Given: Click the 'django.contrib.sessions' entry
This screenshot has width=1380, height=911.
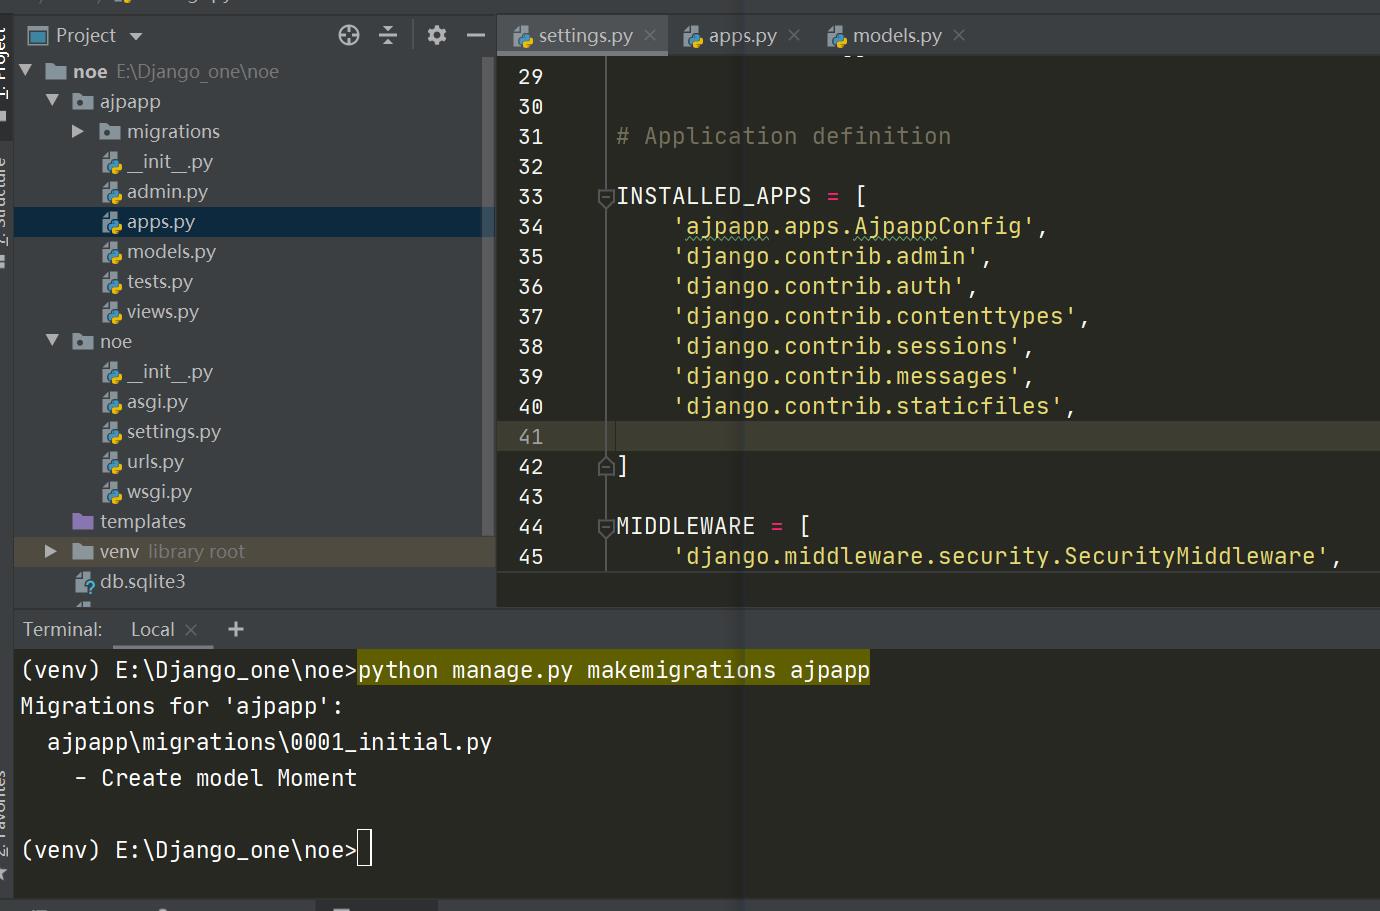Looking at the screenshot, I should 846,347.
